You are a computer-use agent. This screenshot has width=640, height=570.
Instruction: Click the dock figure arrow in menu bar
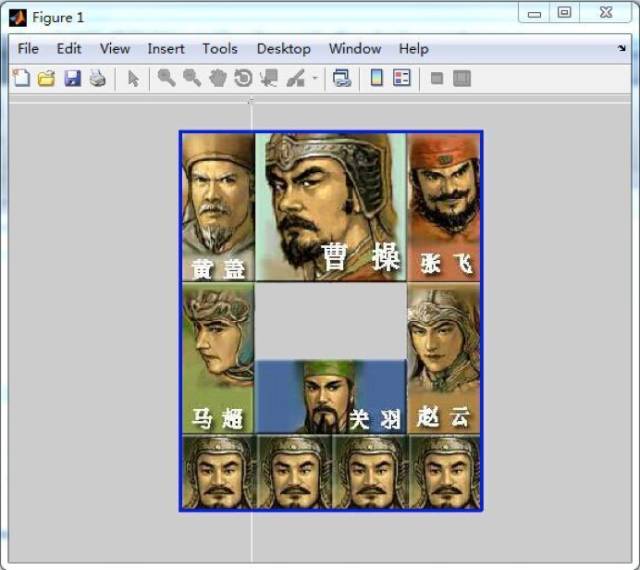(x=621, y=48)
